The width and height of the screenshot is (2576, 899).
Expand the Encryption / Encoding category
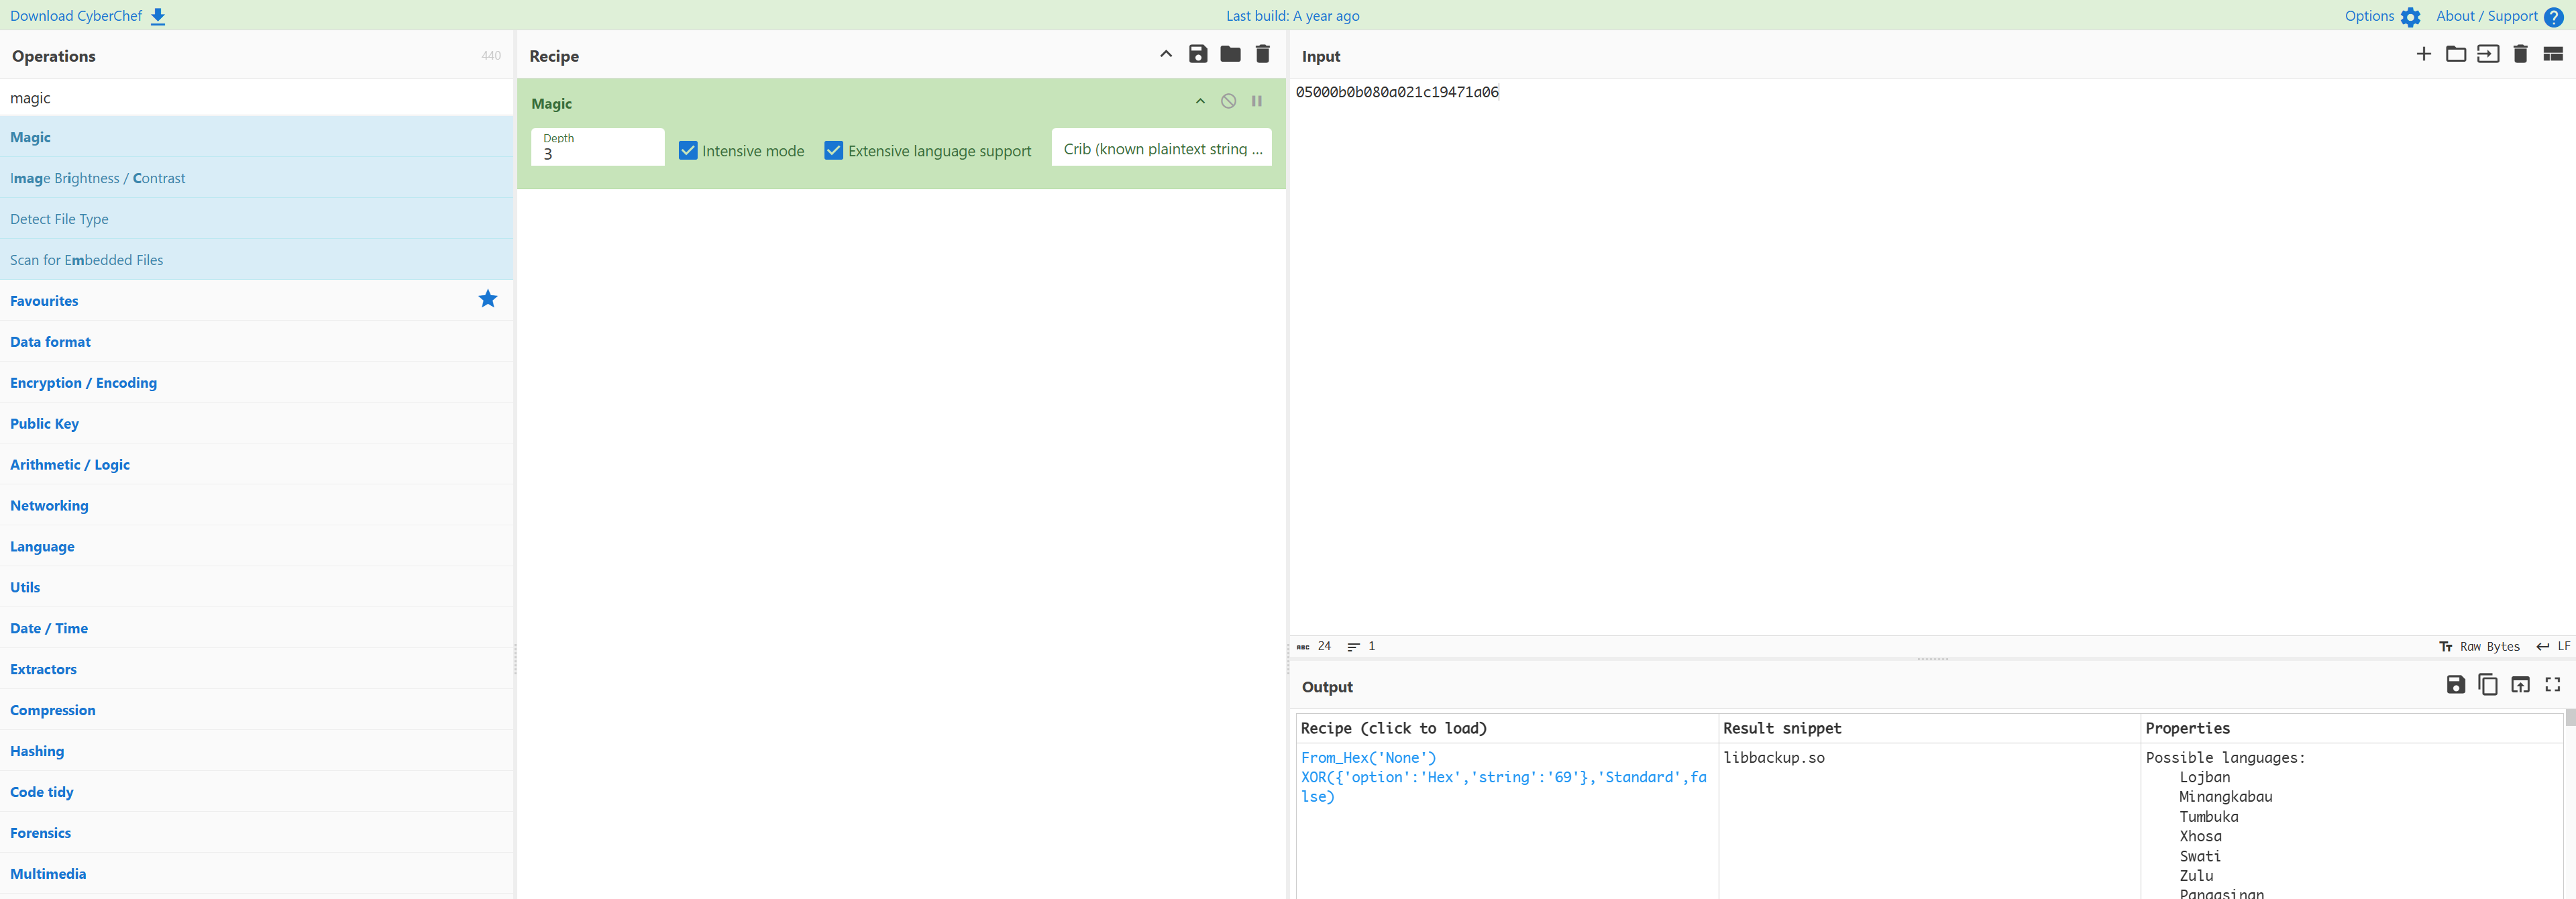coord(83,383)
